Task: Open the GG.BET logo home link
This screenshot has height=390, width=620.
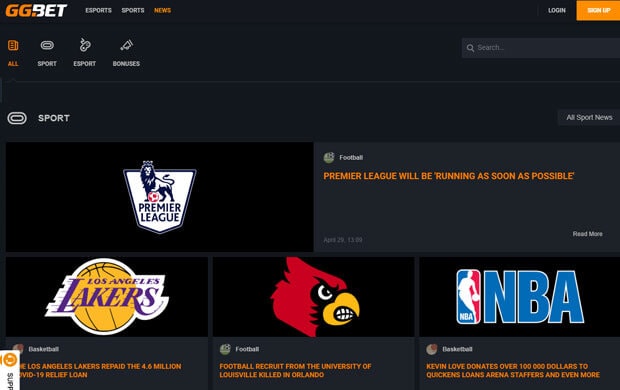Action: coord(36,10)
